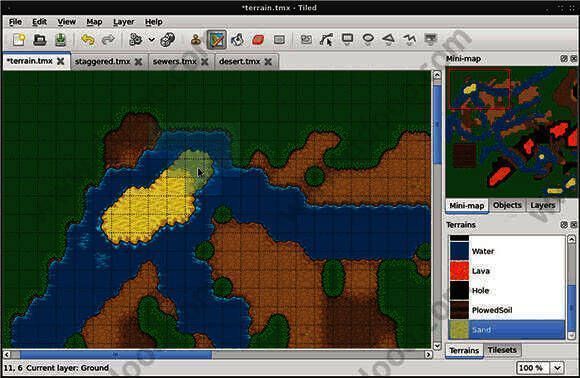This screenshot has width=580, height=378.
Task: Close the Mini-map dock panel
Action: 573,58
